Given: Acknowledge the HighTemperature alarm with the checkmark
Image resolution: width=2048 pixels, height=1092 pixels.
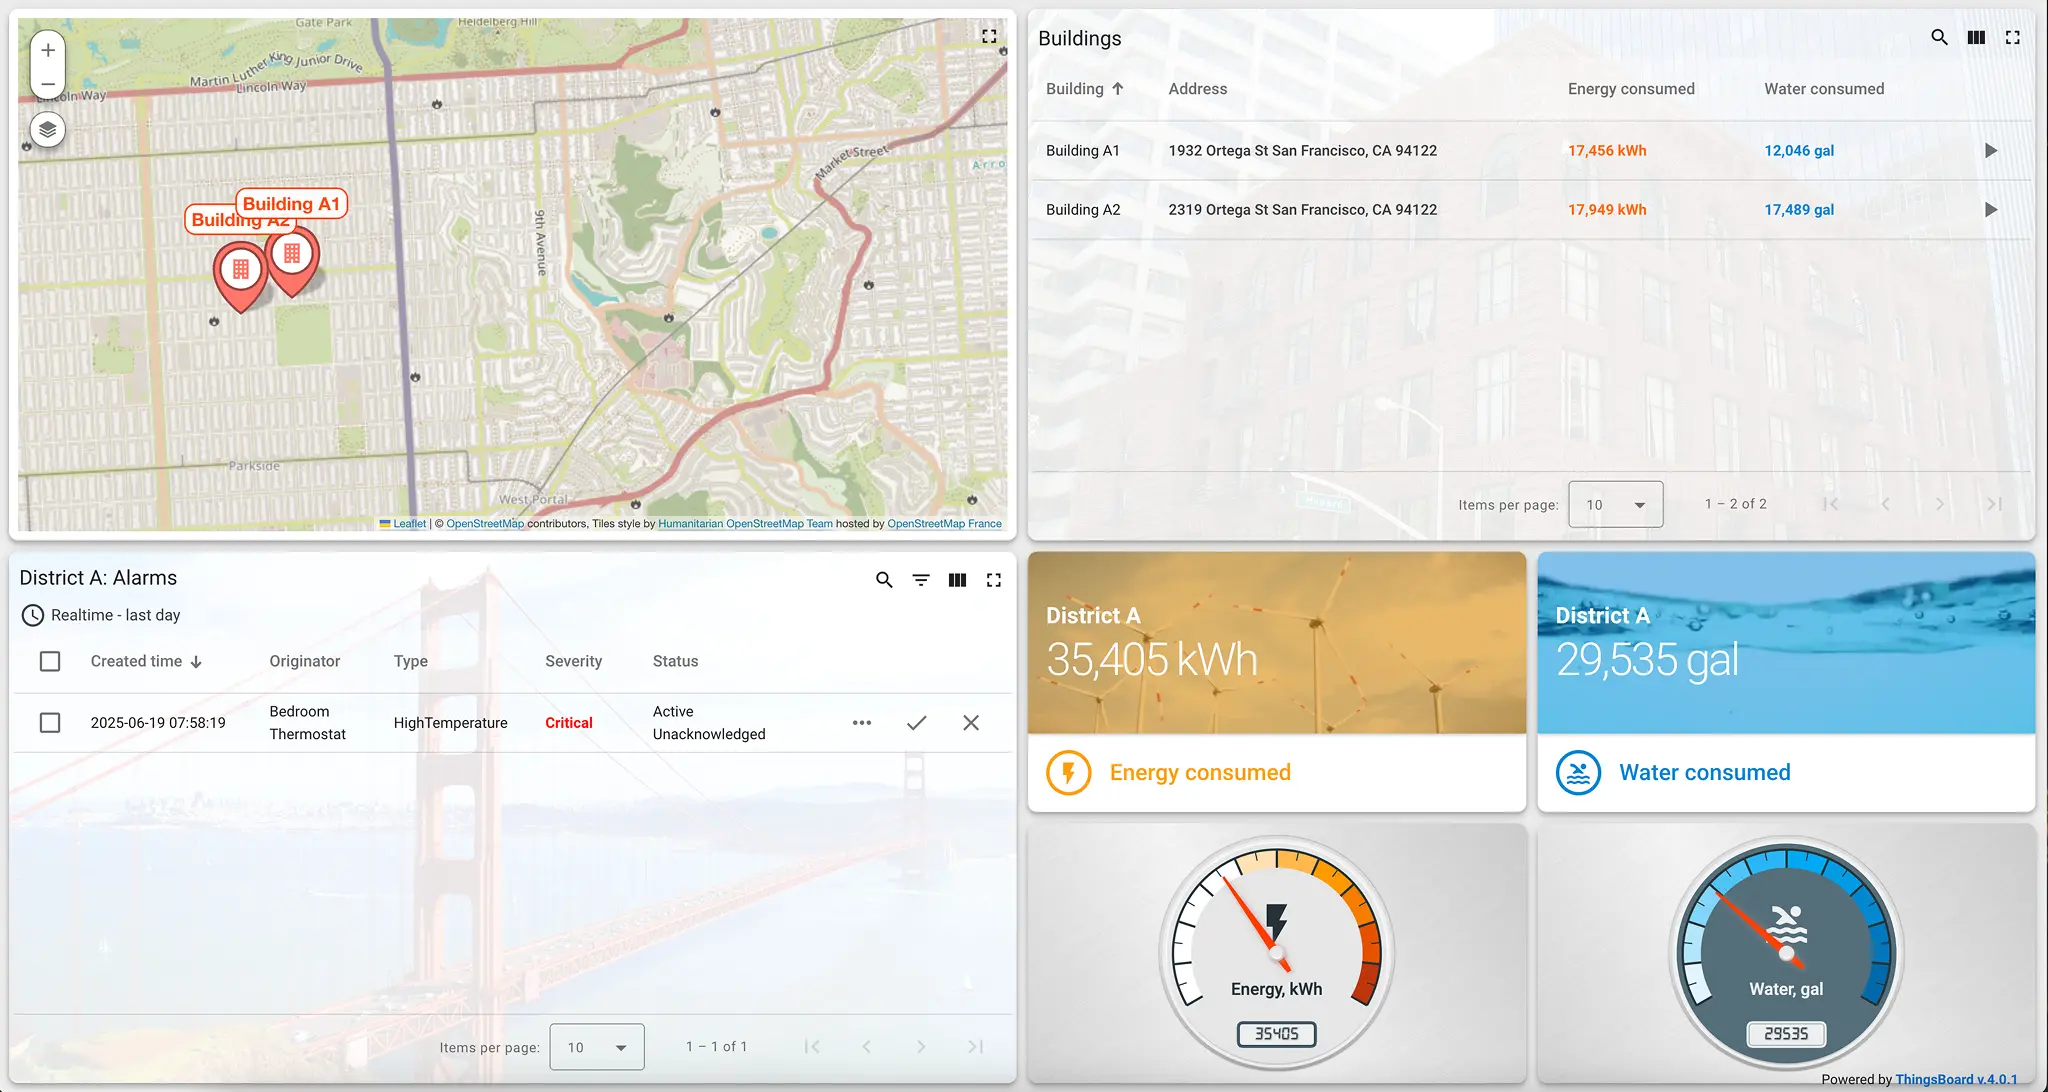Looking at the screenshot, I should (x=915, y=722).
